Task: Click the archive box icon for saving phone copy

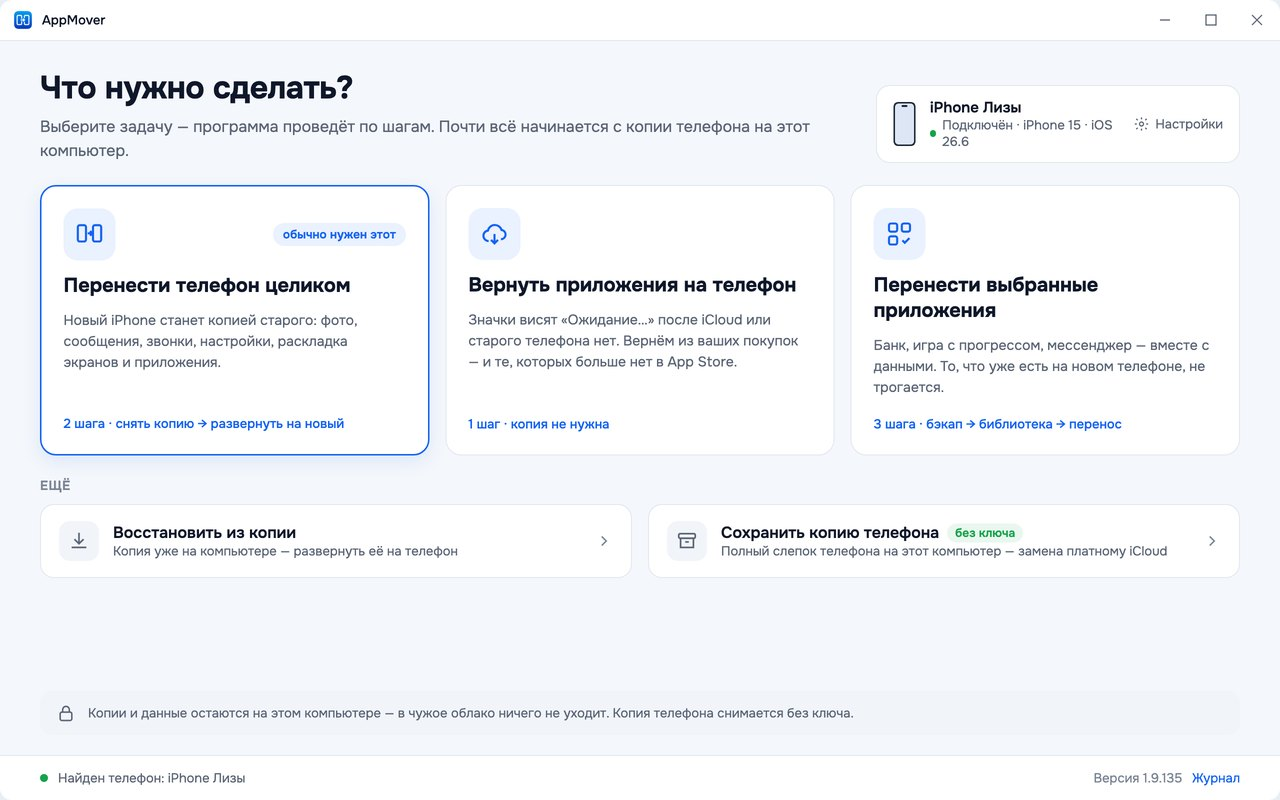Action: click(x=687, y=541)
